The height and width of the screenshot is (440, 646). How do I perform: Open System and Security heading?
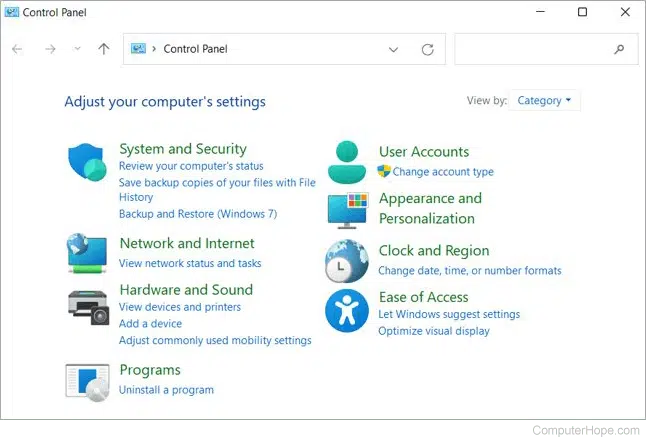point(183,149)
